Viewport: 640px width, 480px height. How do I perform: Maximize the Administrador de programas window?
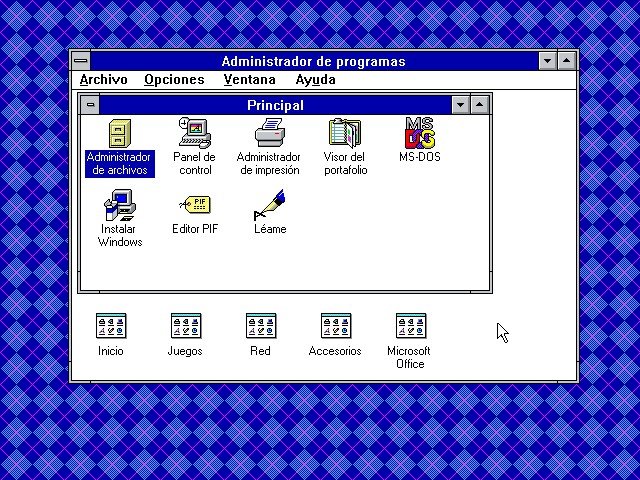click(567, 61)
